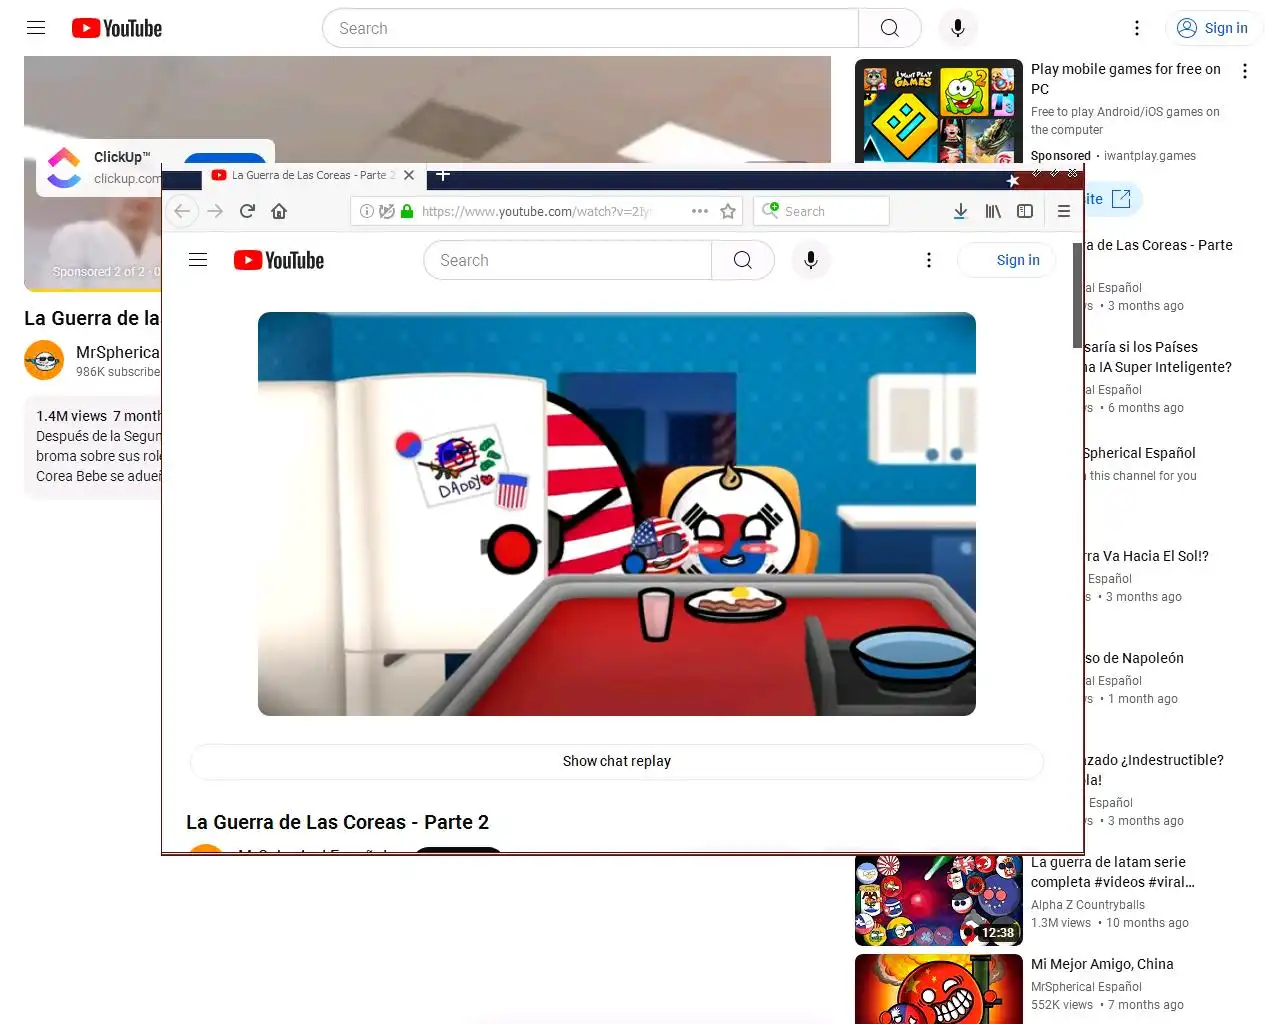
Task: Open Mi Mejor Amigo, China thumbnail
Action: pyautogui.click(x=939, y=989)
